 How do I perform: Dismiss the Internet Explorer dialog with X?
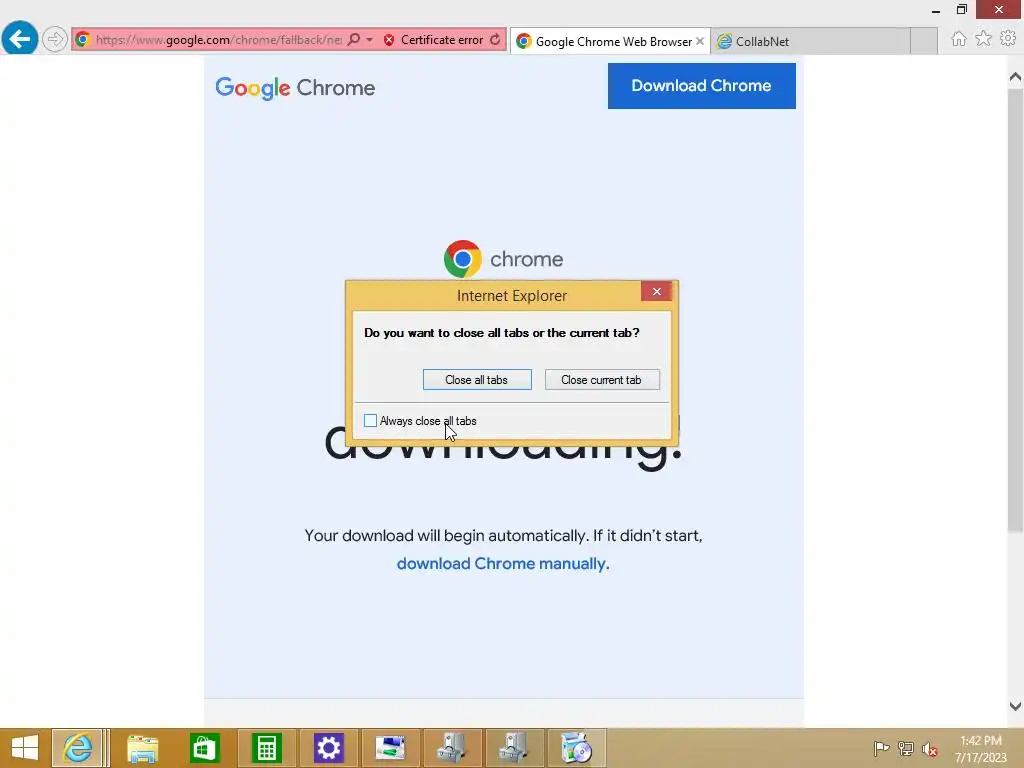pos(656,291)
